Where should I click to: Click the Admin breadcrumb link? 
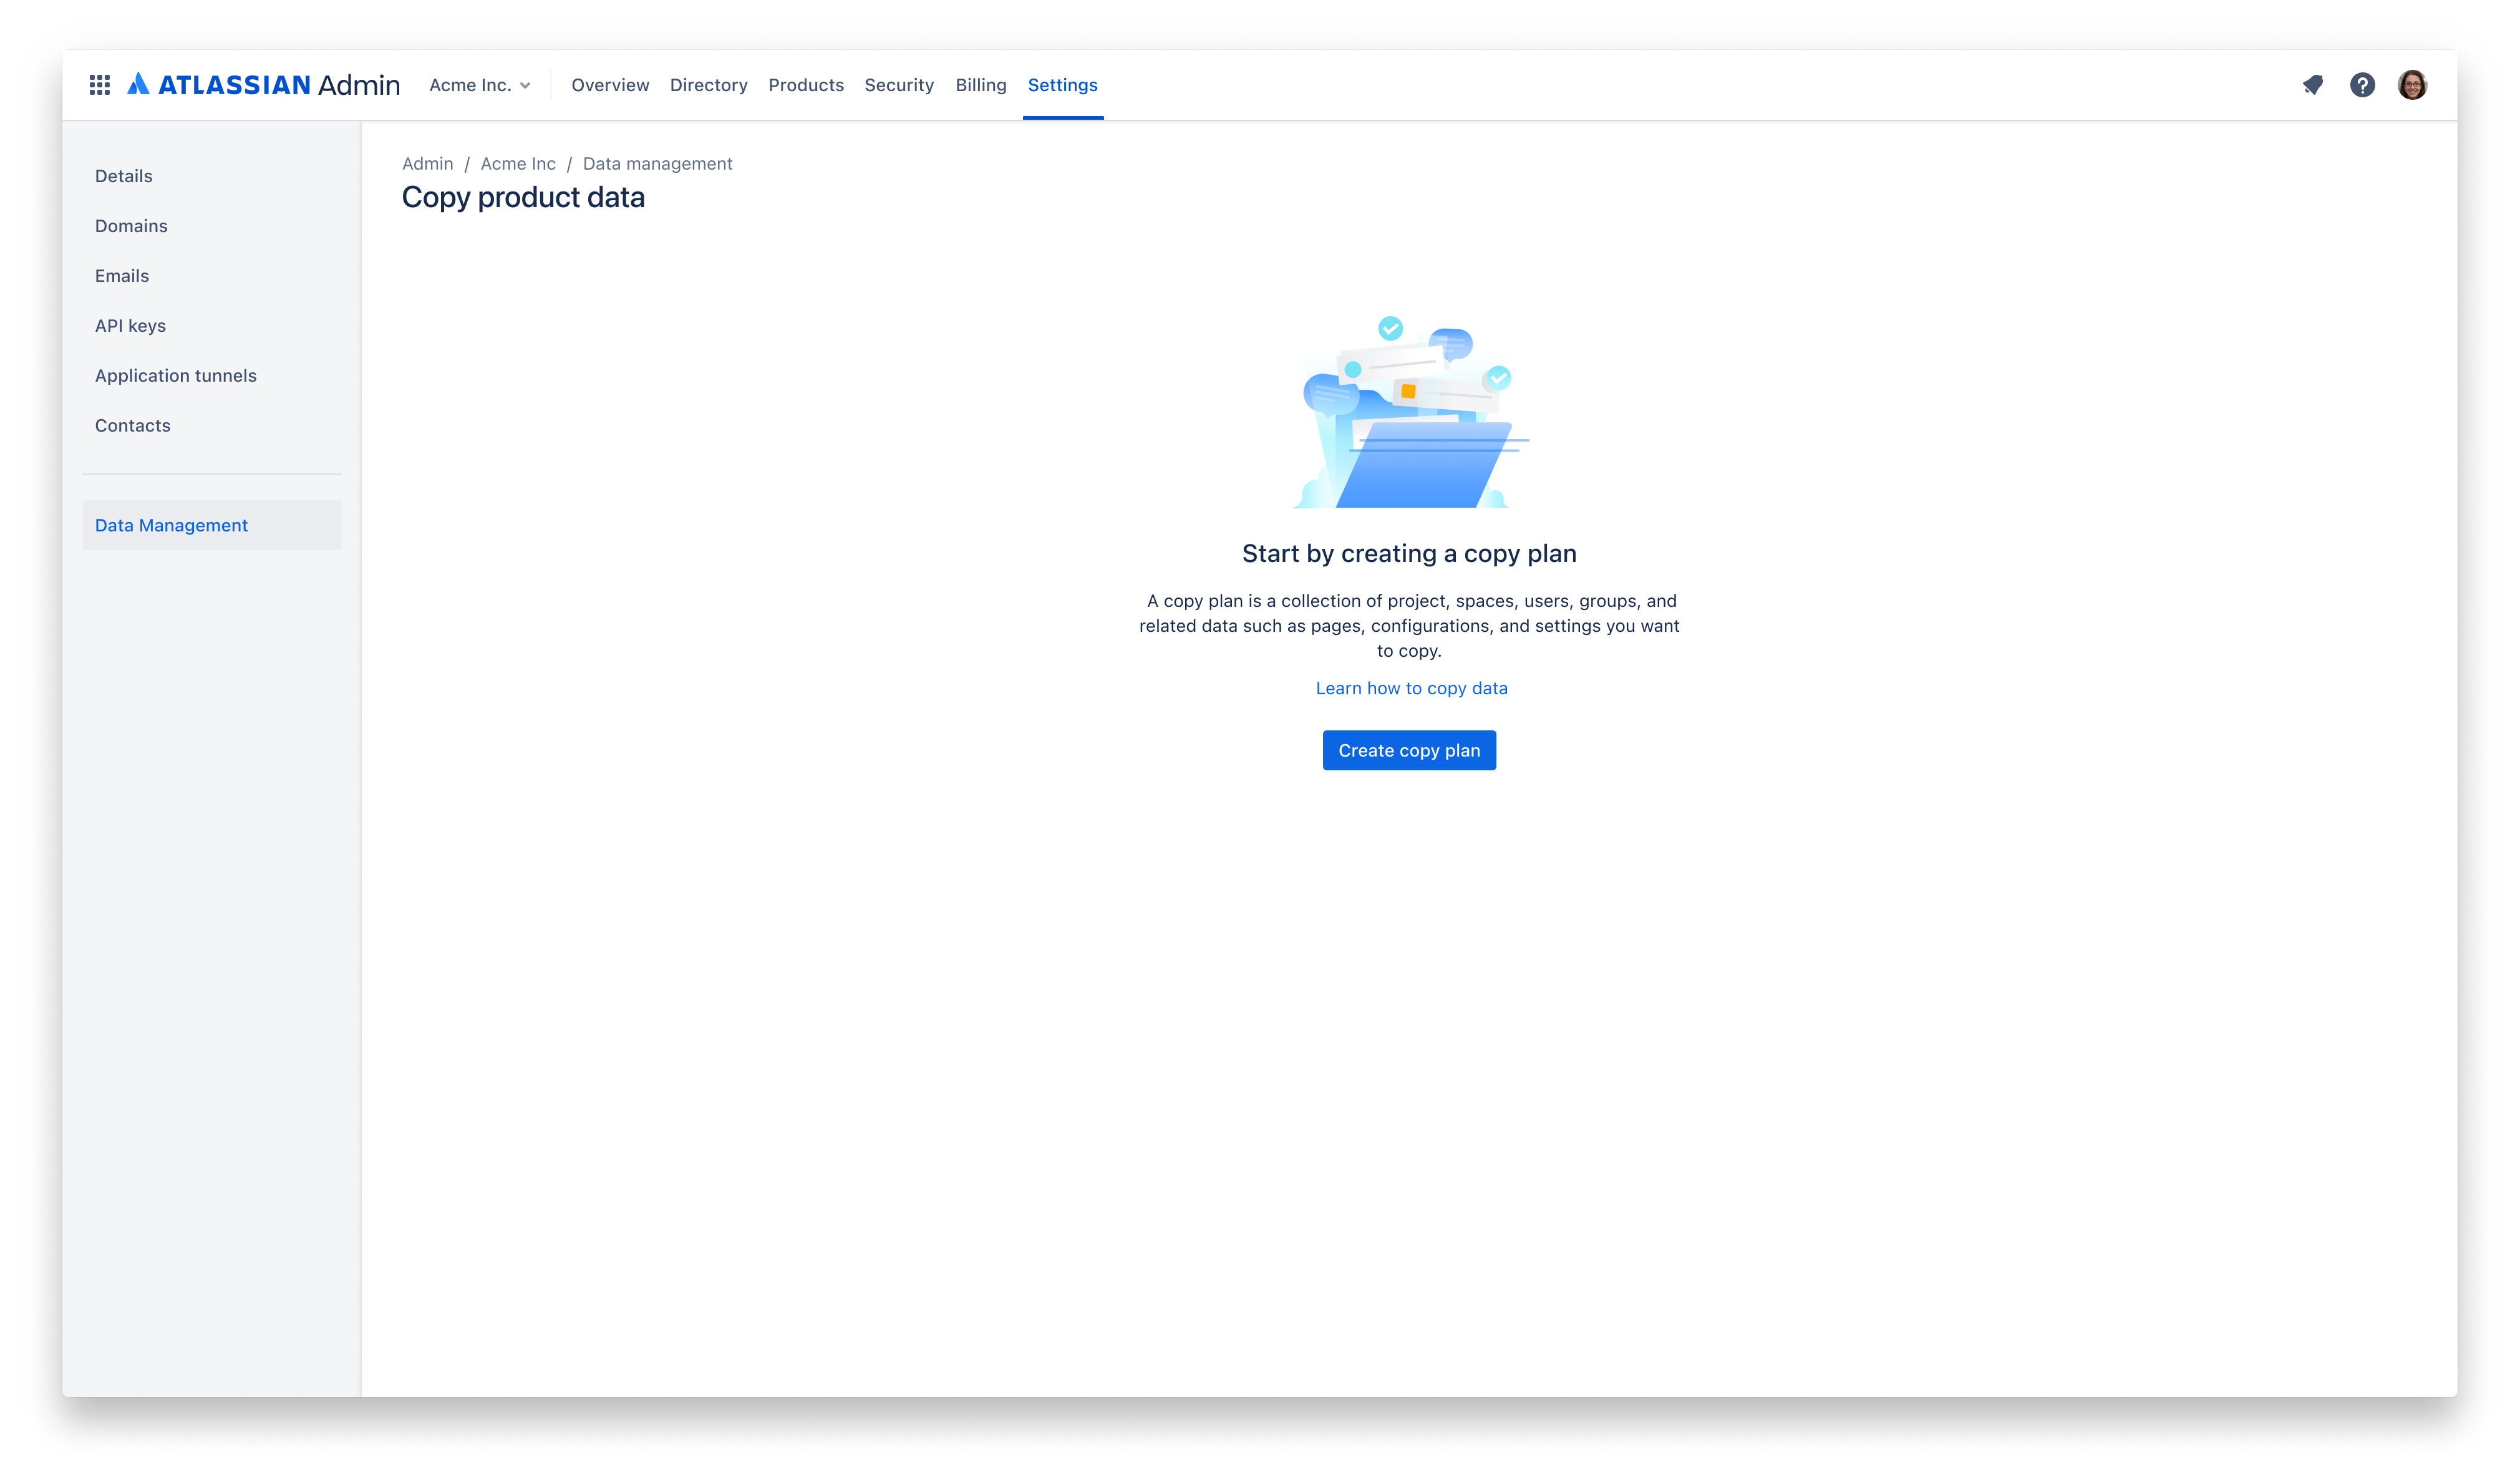427,164
